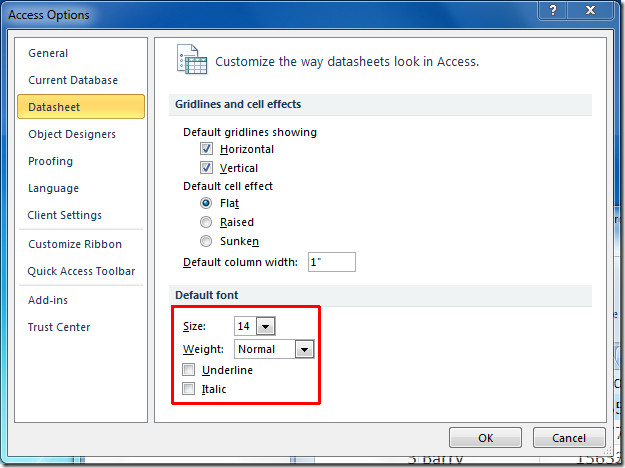Click the Help question mark button

pyautogui.click(x=552, y=10)
